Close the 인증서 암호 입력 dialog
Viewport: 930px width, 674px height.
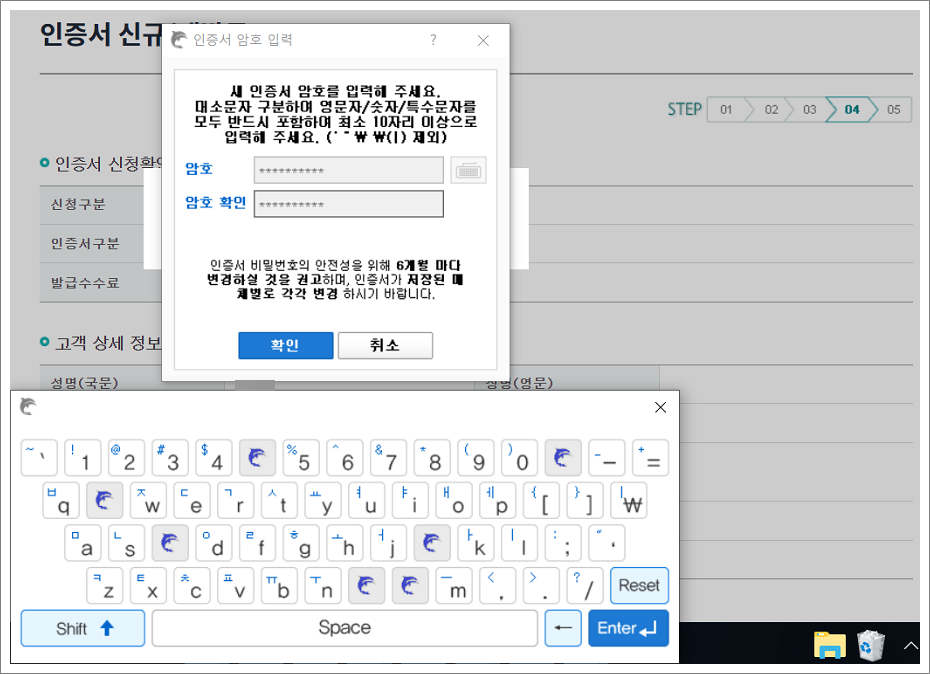[483, 40]
